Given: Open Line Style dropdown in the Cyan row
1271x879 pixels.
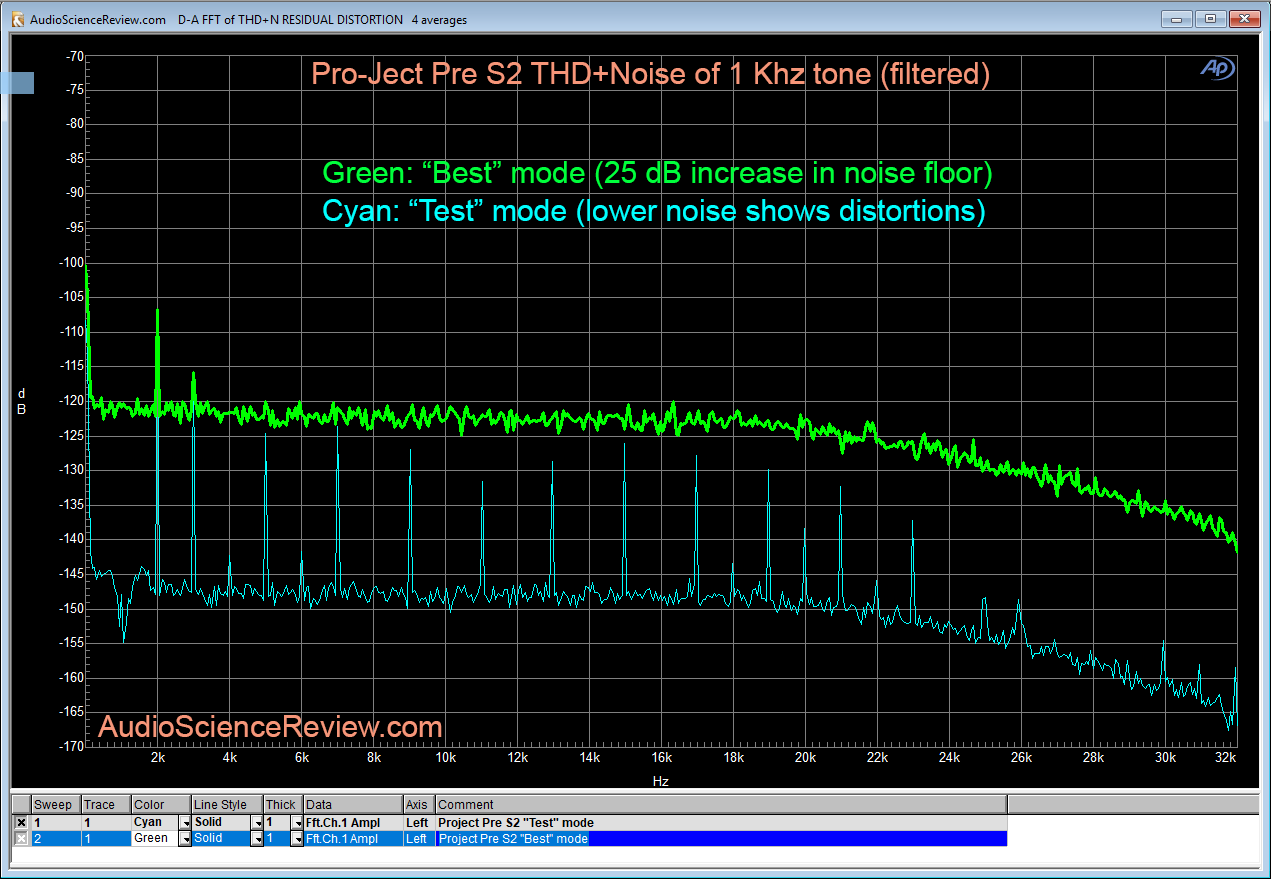Looking at the screenshot, I should click(x=257, y=823).
